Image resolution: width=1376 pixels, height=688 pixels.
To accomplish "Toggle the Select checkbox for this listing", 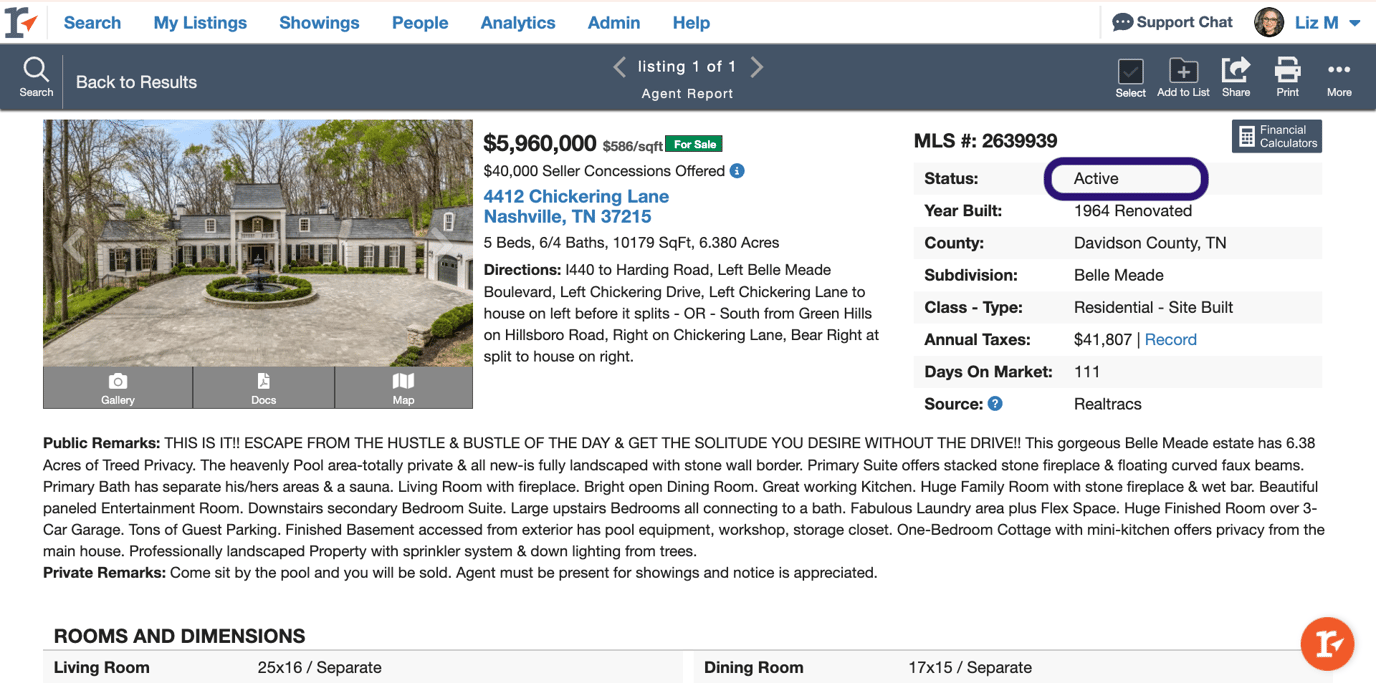I will tap(1131, 73).
